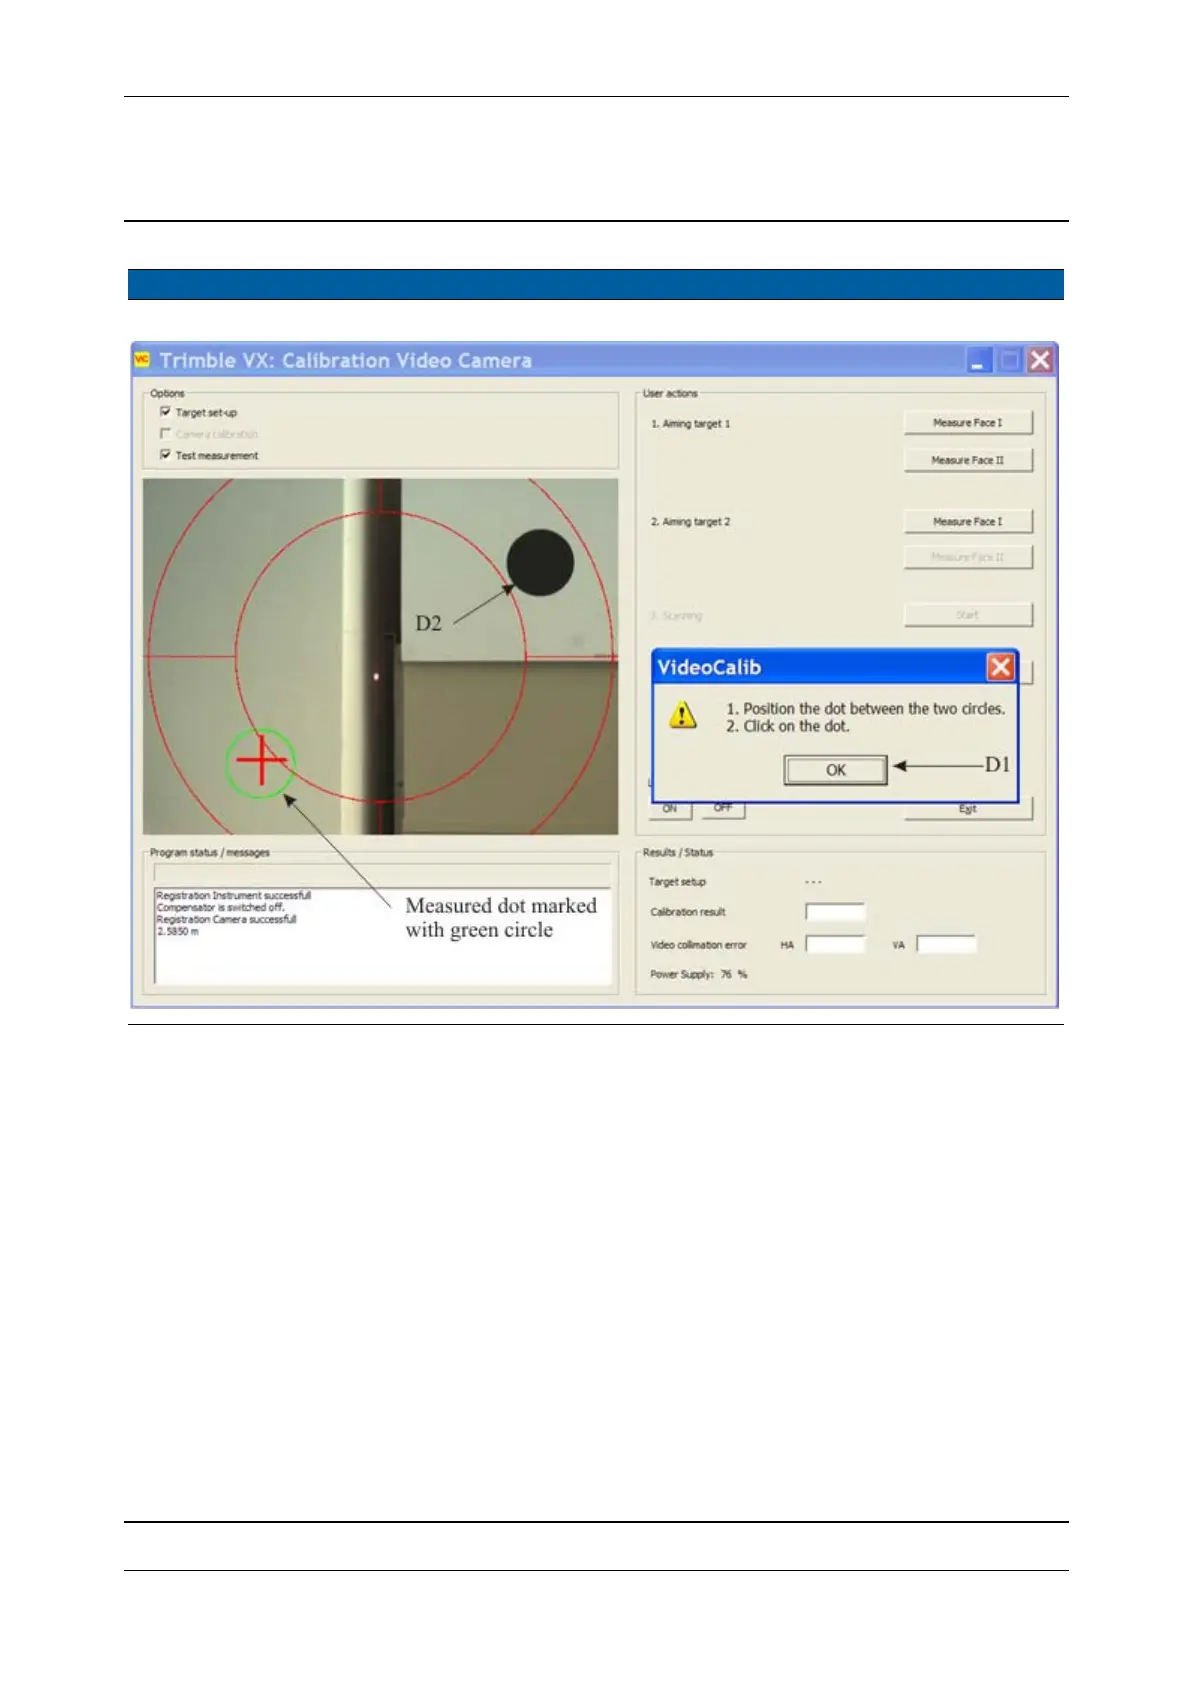Click the VC app icon in title bar
This screenshot has height=1684, width=1190.
[142, 359]
